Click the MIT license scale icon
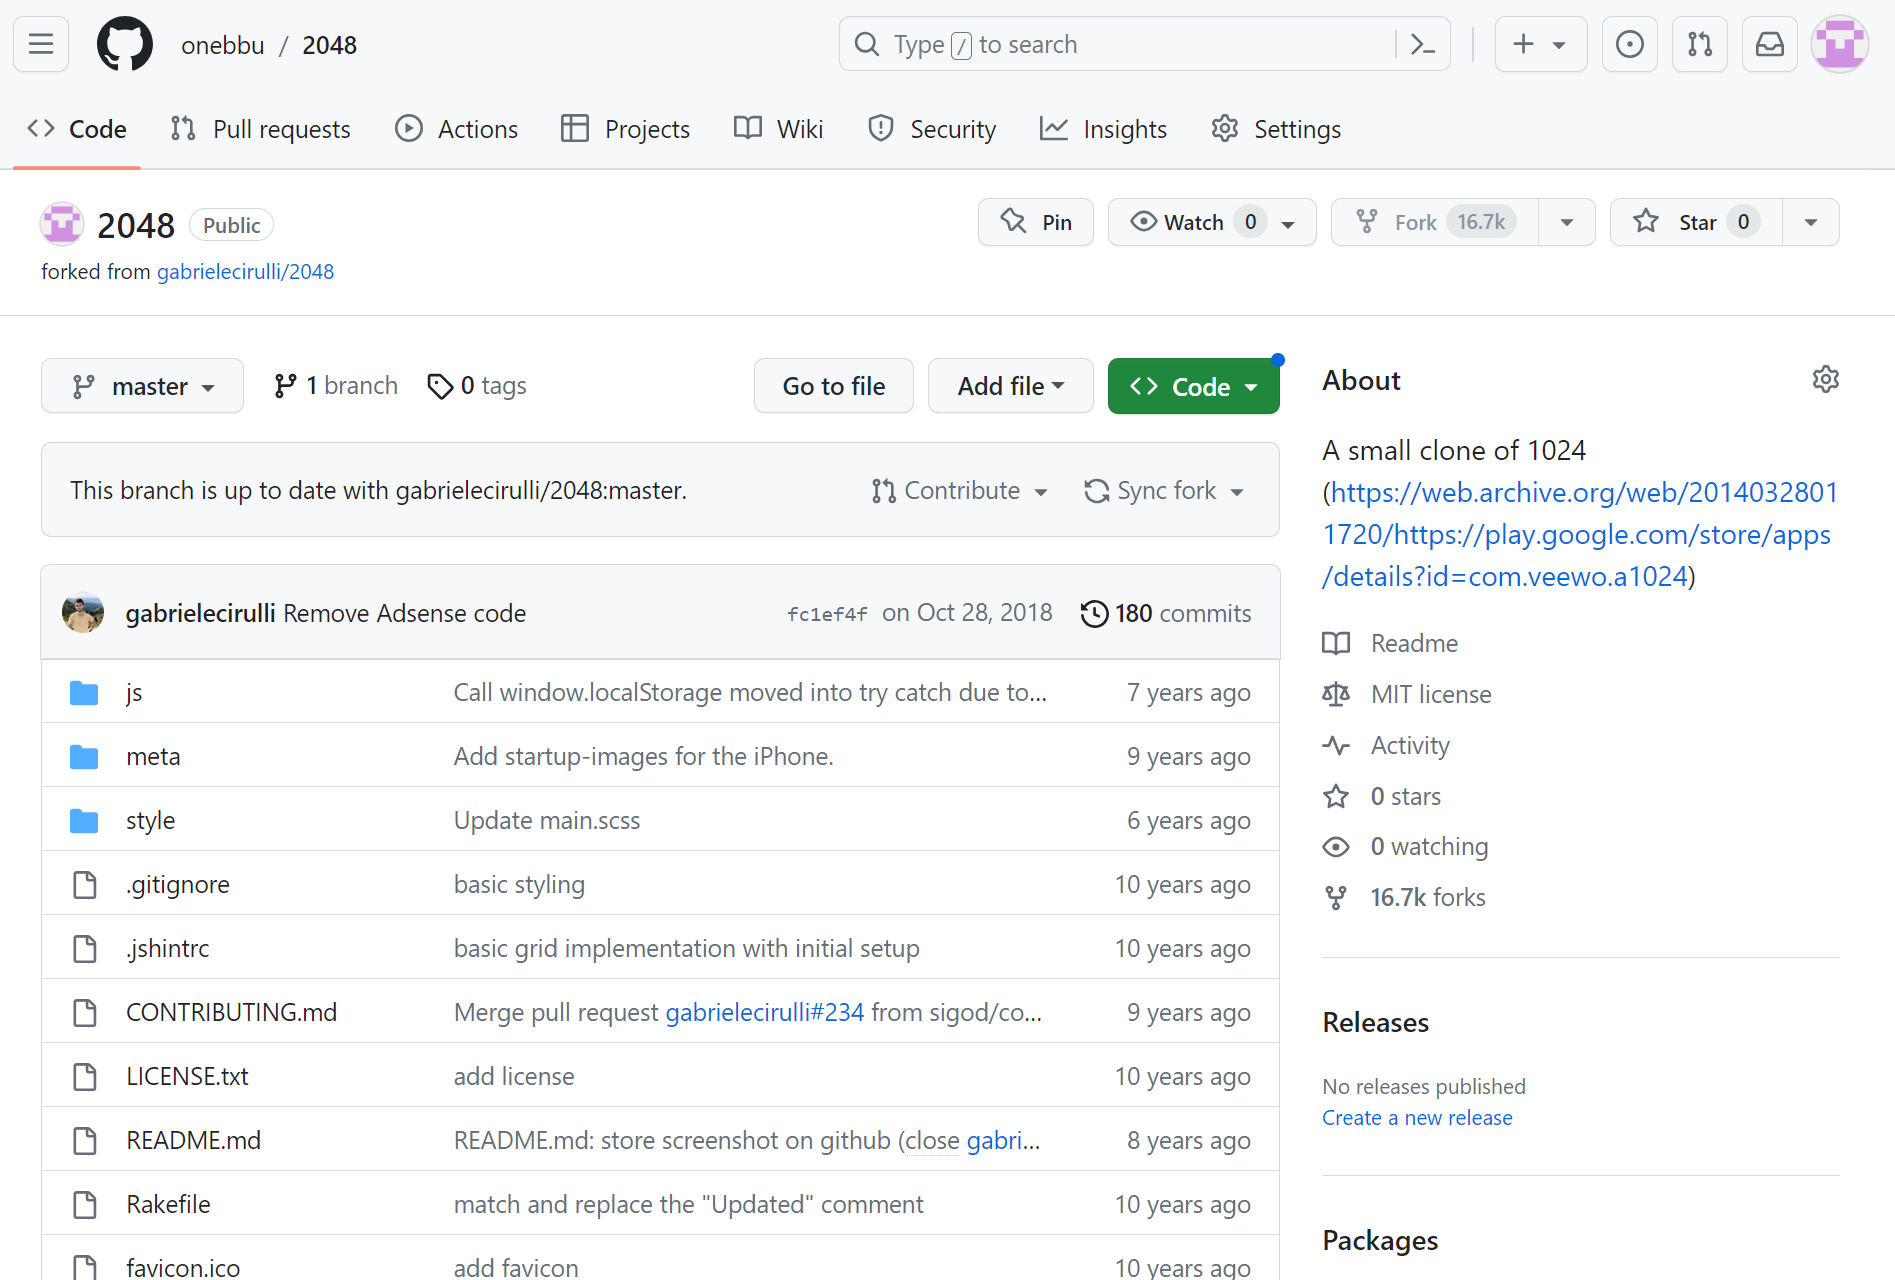The width and height of the screenshot is (1895, 1280). (x=1336, y=694)
